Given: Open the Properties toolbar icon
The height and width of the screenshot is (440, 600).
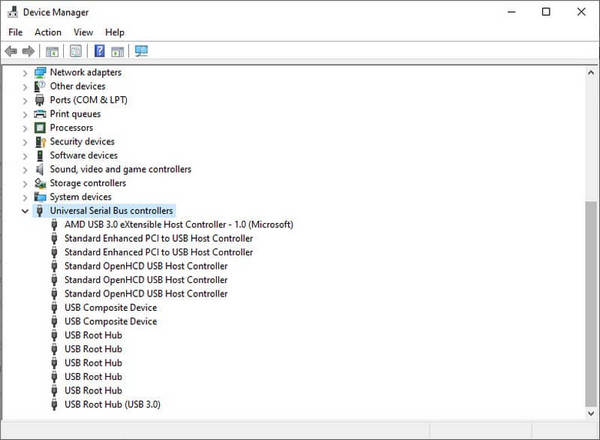Looking at the screenshot, I should pos(76,51).
